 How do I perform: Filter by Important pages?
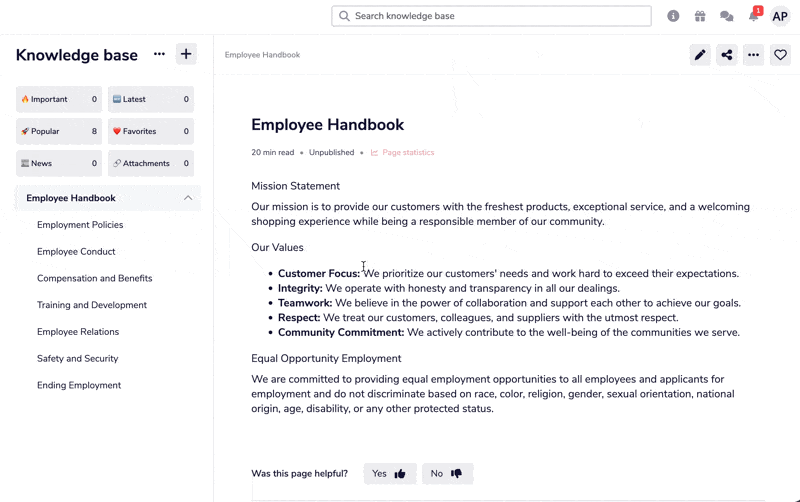coord(59,99)
